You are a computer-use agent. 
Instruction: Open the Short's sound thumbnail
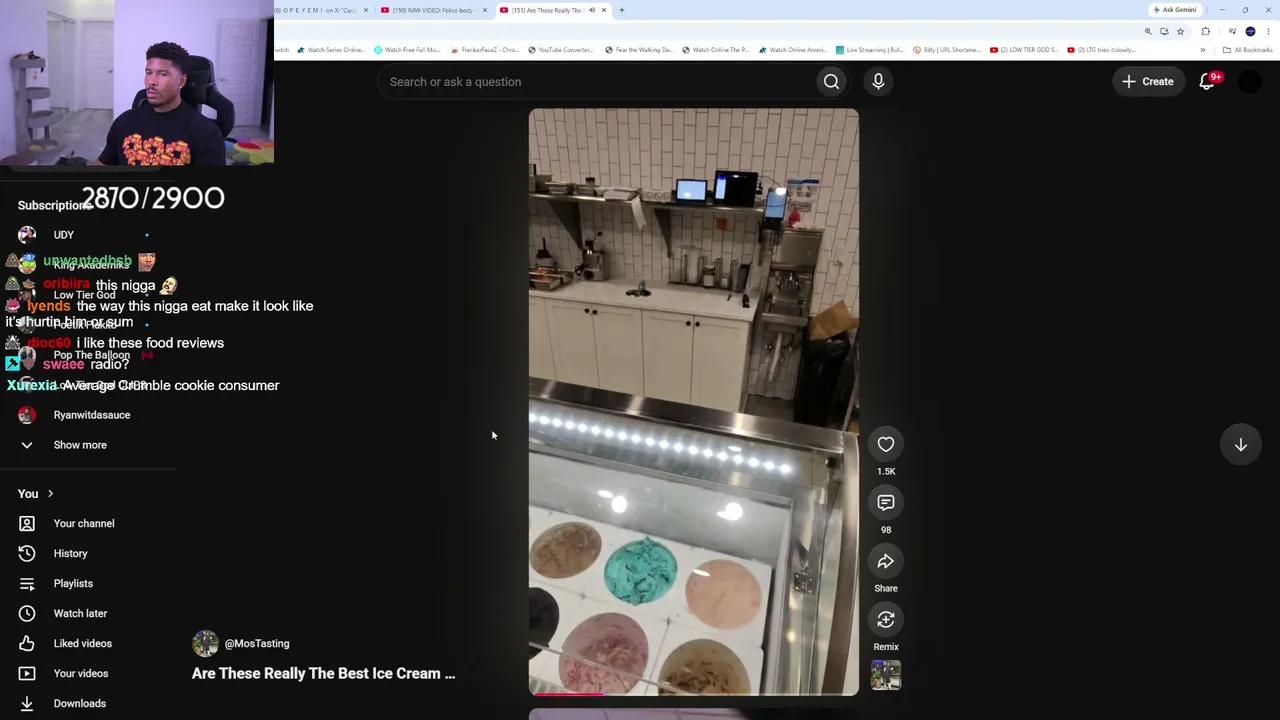point(886,676)
